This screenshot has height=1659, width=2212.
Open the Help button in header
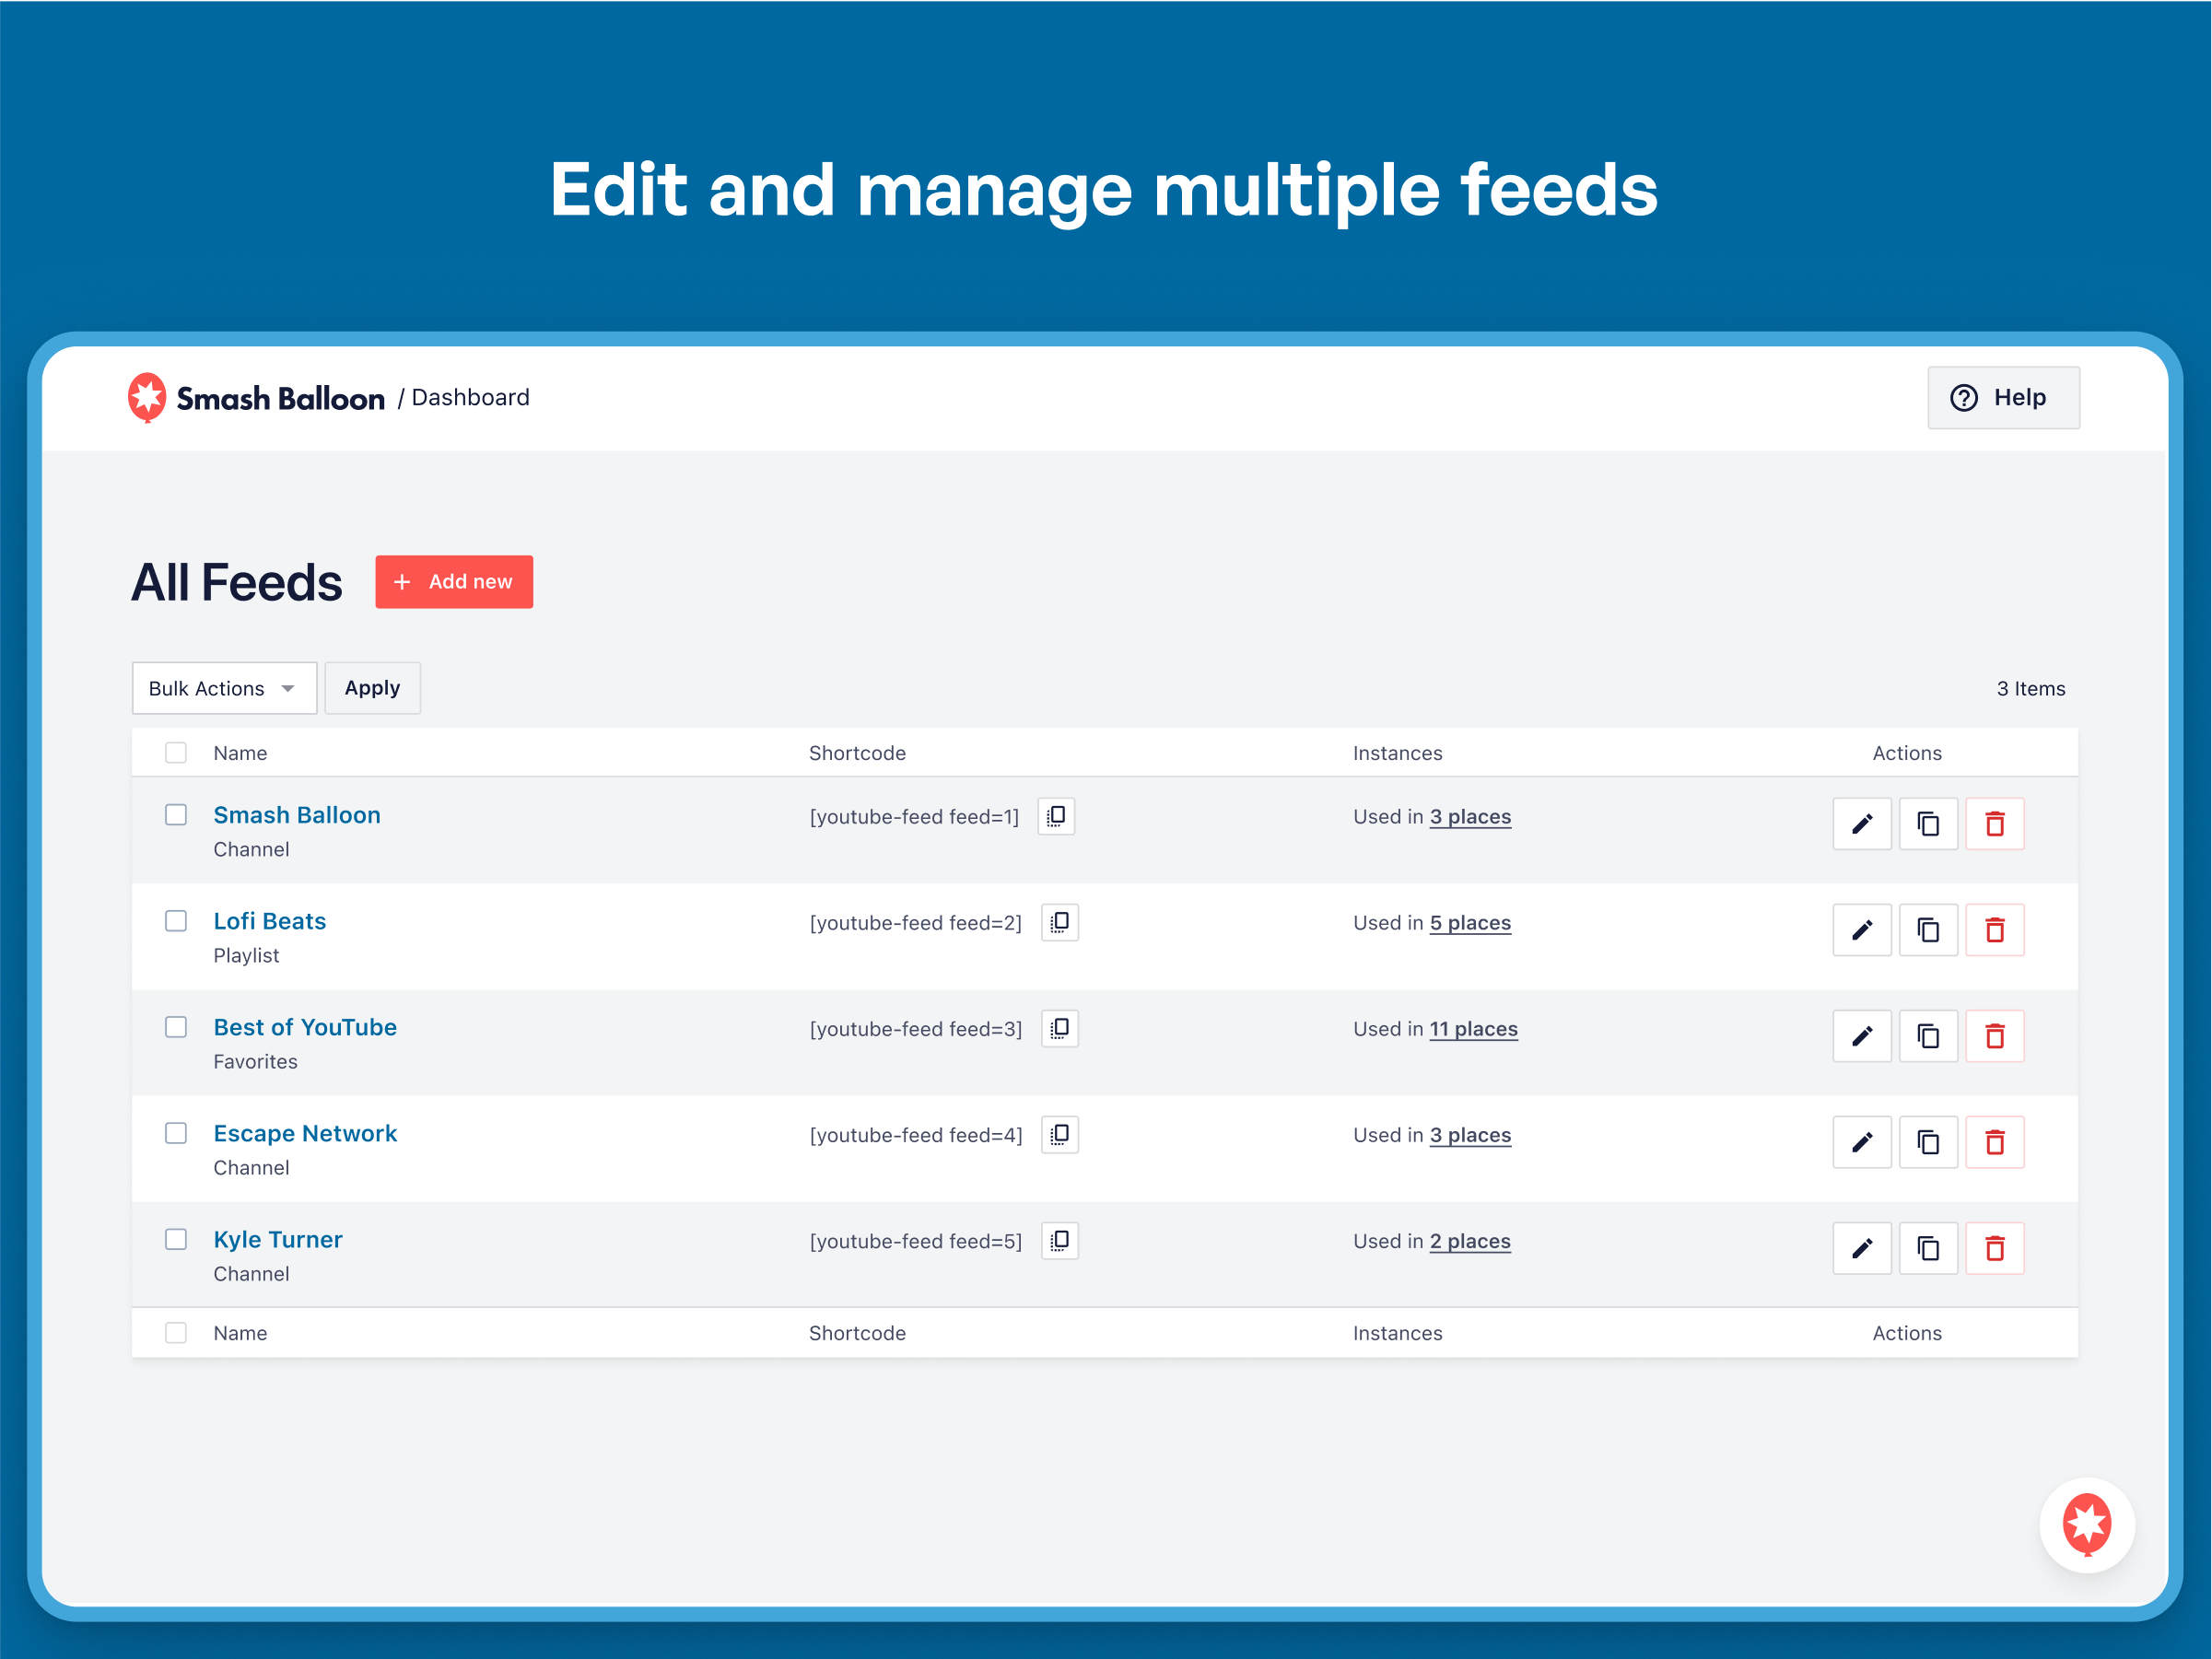tap(2002, 398)
